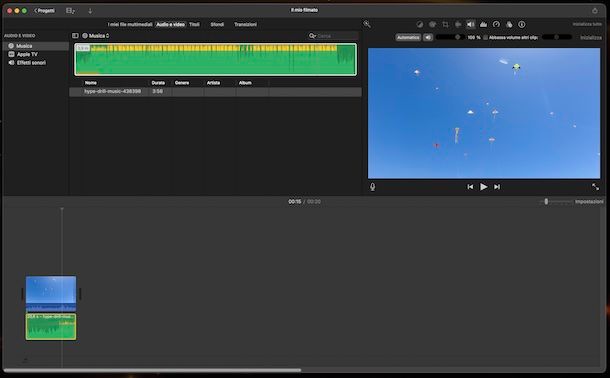This screenshot has height=378, width=610.
Task: Sort by the Nome column header
Action: tap(91, 83)
